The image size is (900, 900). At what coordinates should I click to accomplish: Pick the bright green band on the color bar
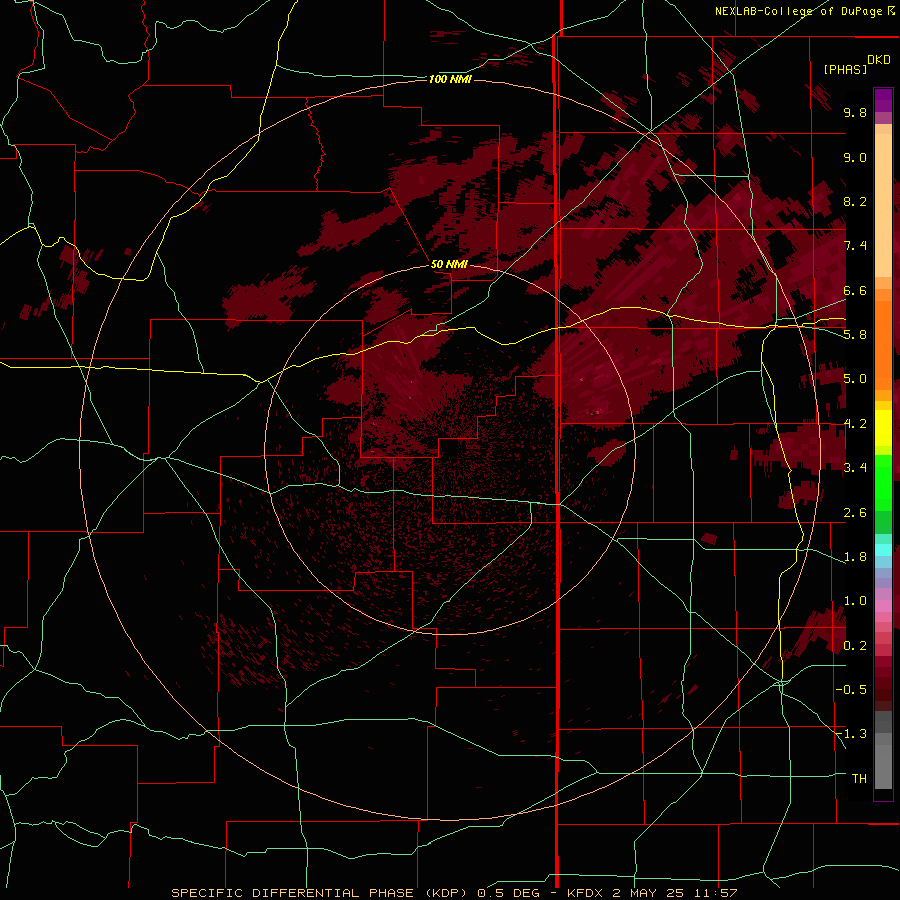click(x=883, y=482)
